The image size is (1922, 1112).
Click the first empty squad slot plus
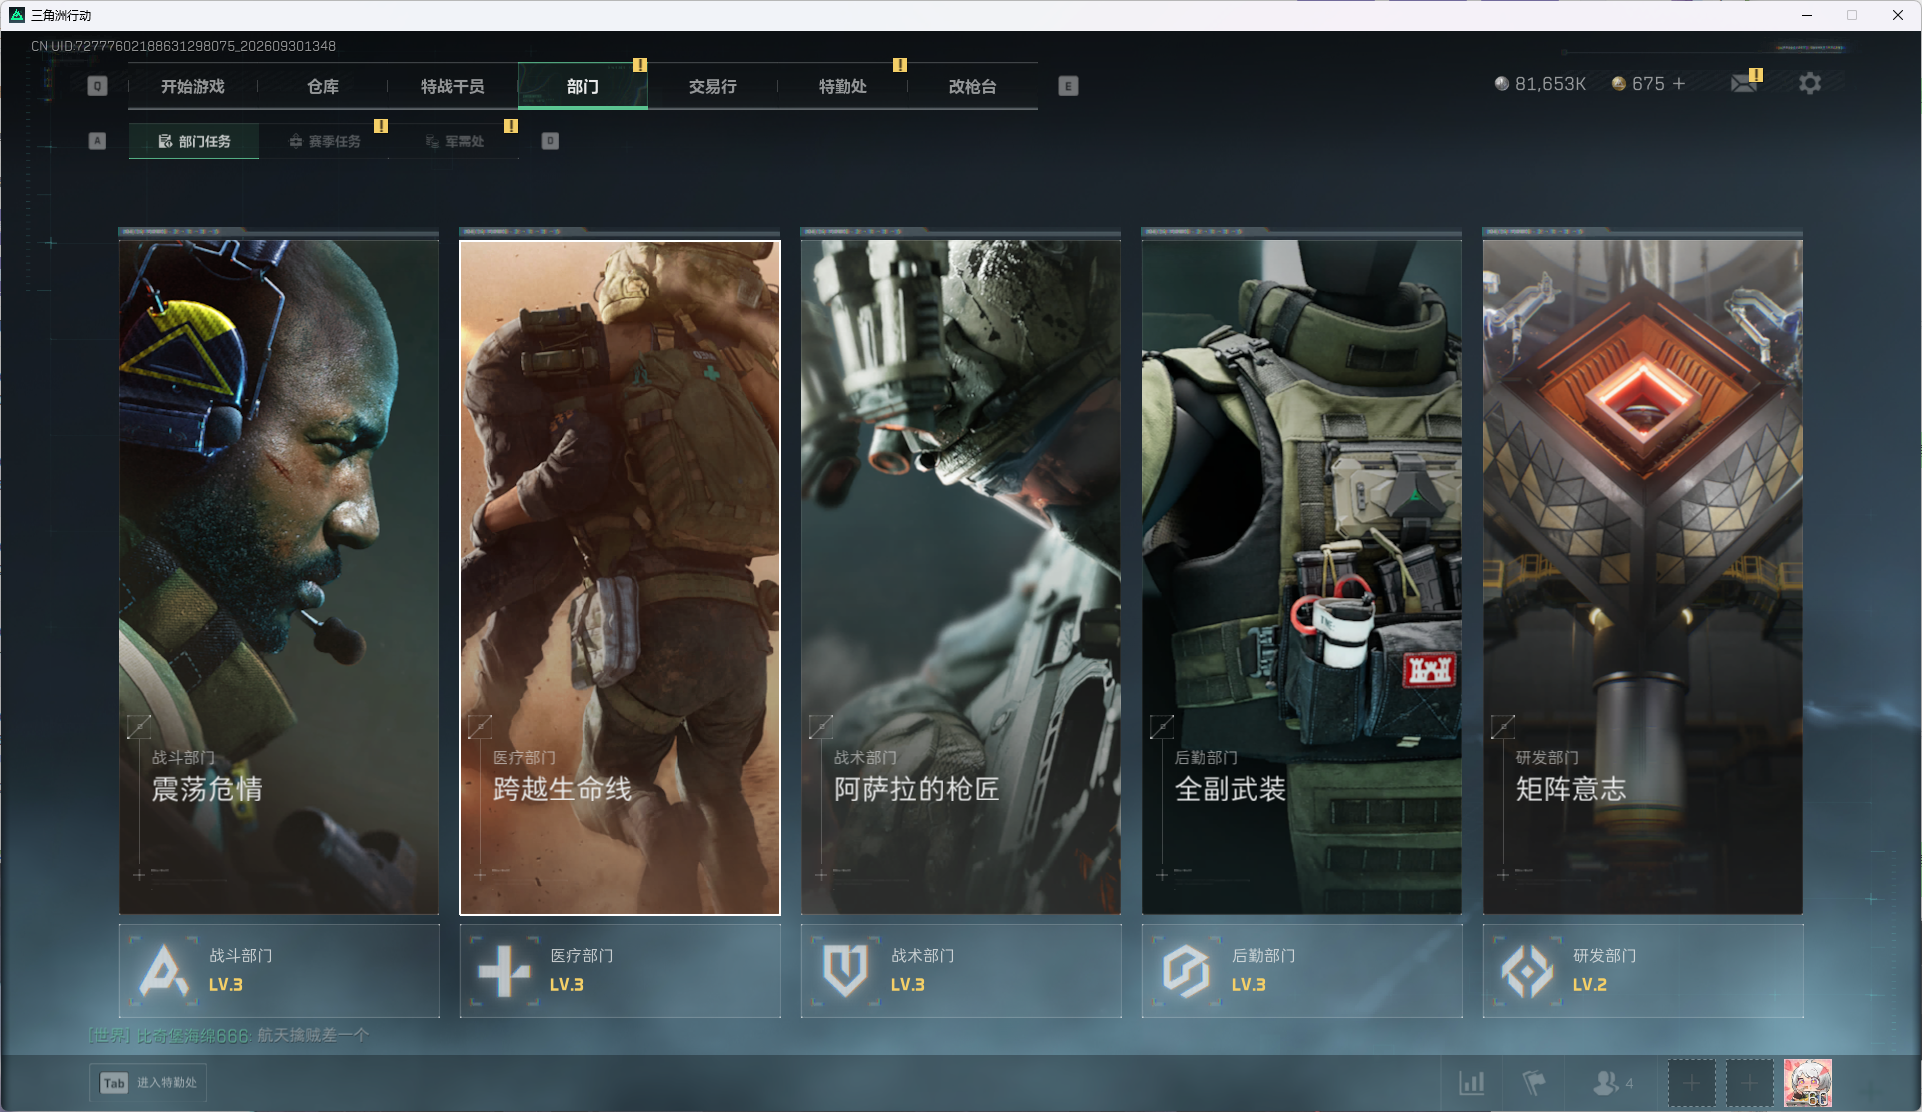[1691, 1083]
